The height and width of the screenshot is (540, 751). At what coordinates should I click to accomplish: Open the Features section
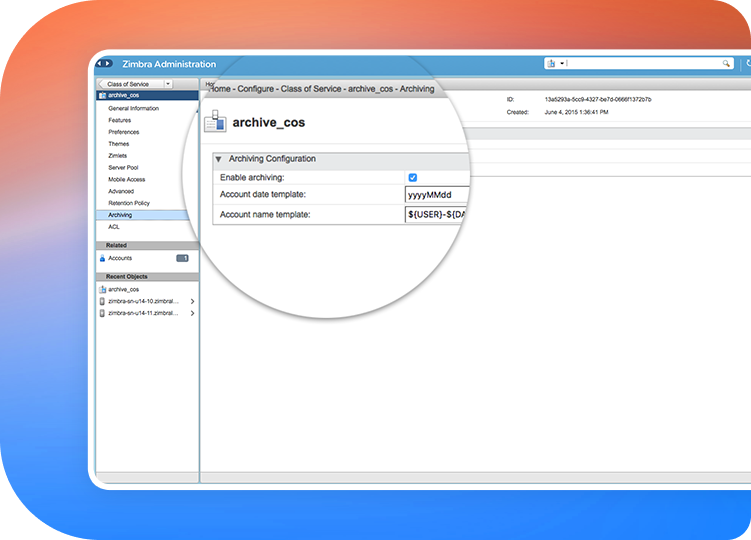[x=119, y=120]
